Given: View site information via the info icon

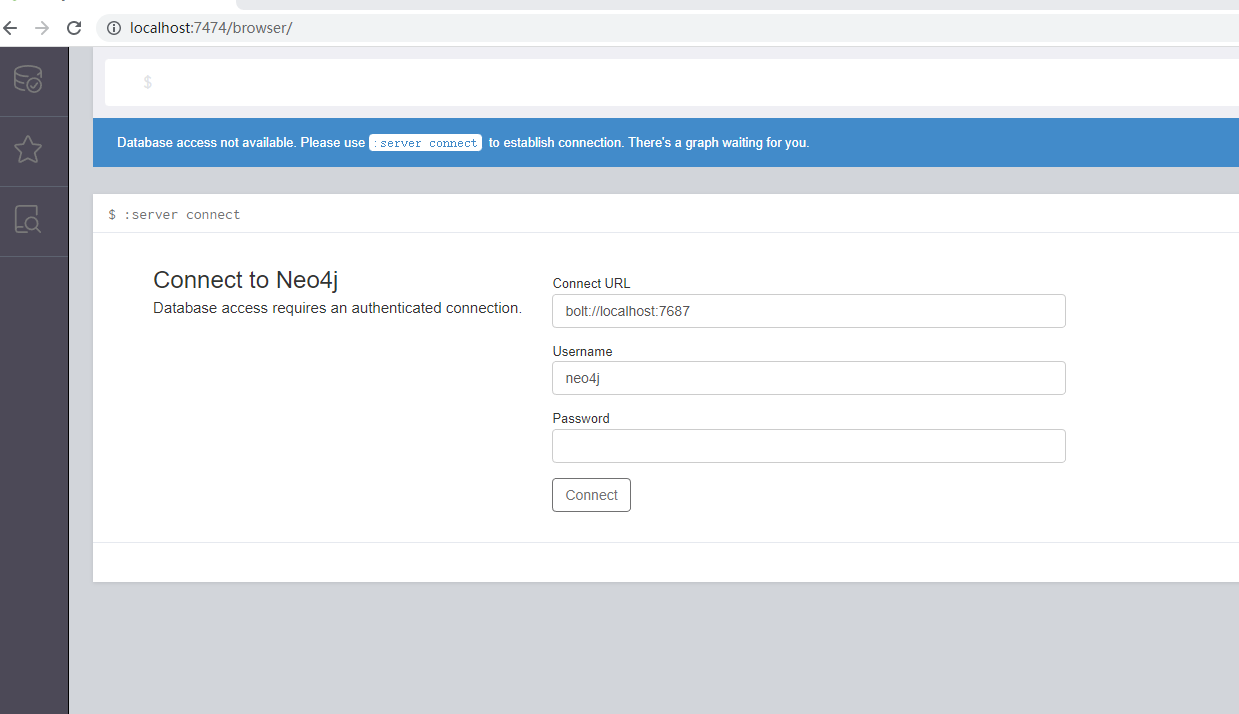Looking at the screenshot, I should 113,28.
